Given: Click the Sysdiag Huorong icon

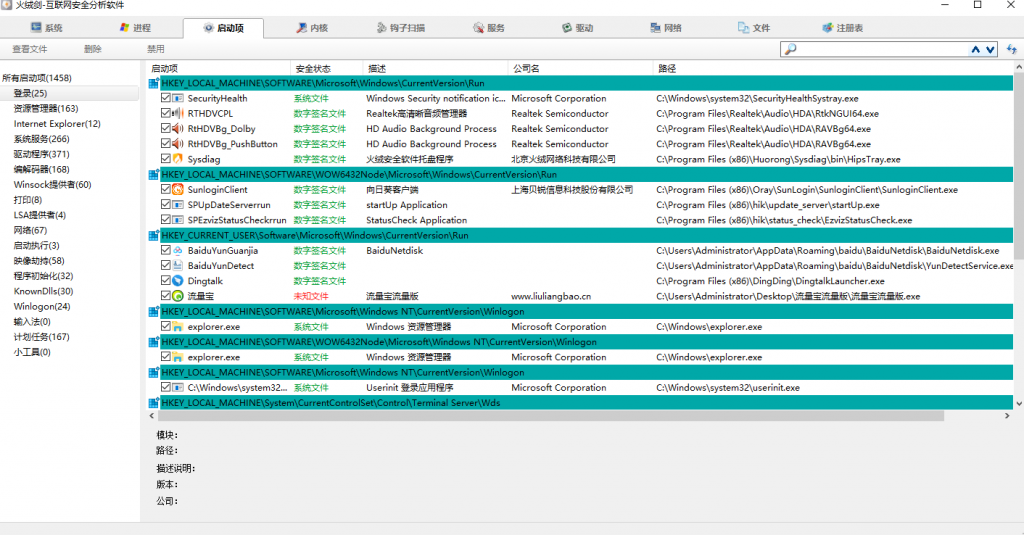Looking at the screenshot, I should point(178,159).
